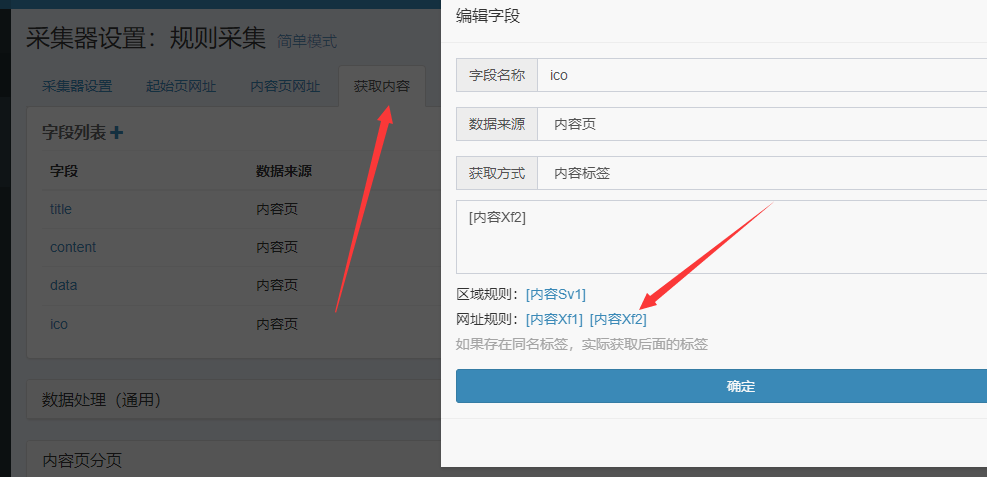Insert the [内容Xf2] URL rule tag
The height and width of the screenshot is (477, 987).
[618, 319]
